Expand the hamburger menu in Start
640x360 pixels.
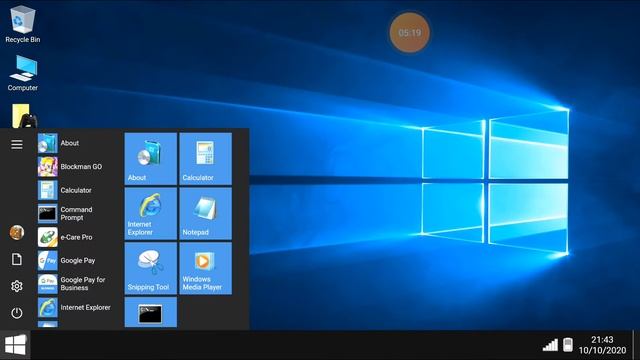point(17,144)
